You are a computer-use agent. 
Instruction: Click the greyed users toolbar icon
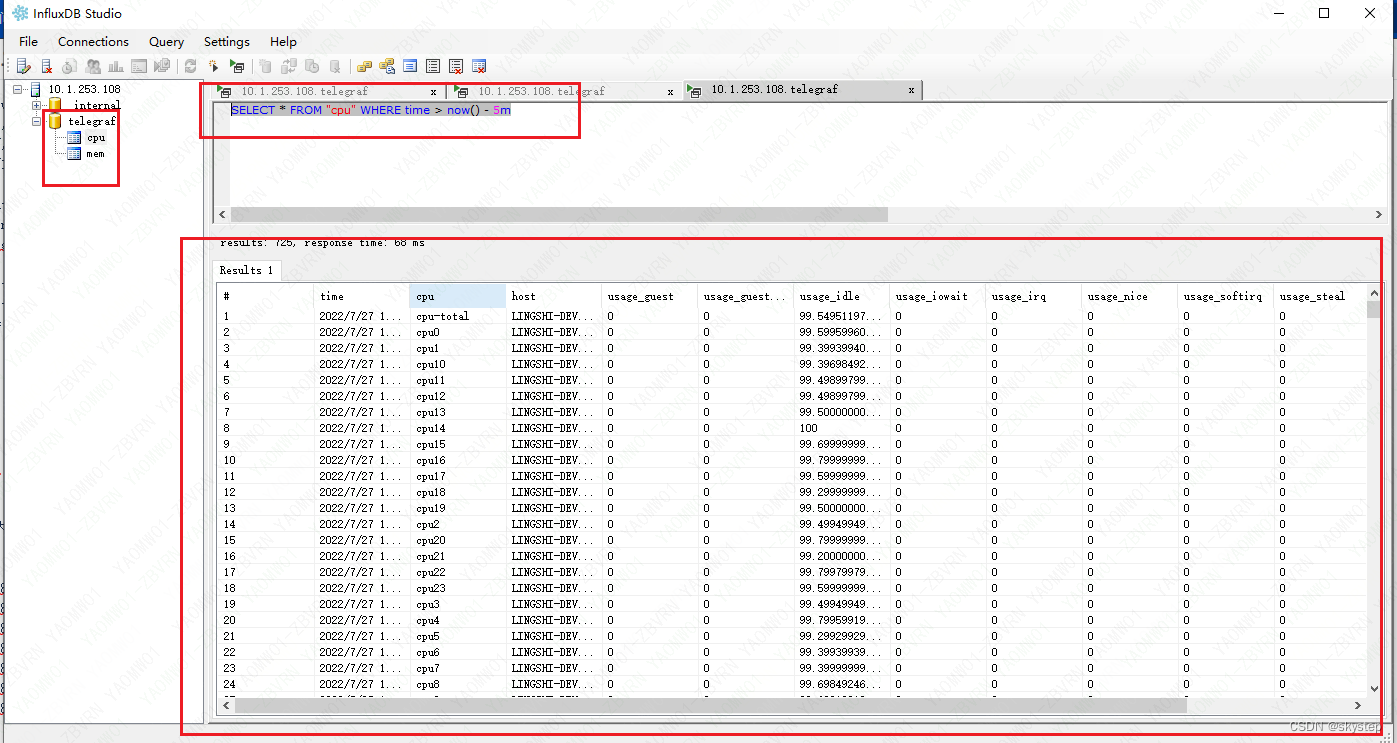coord(93,66)
